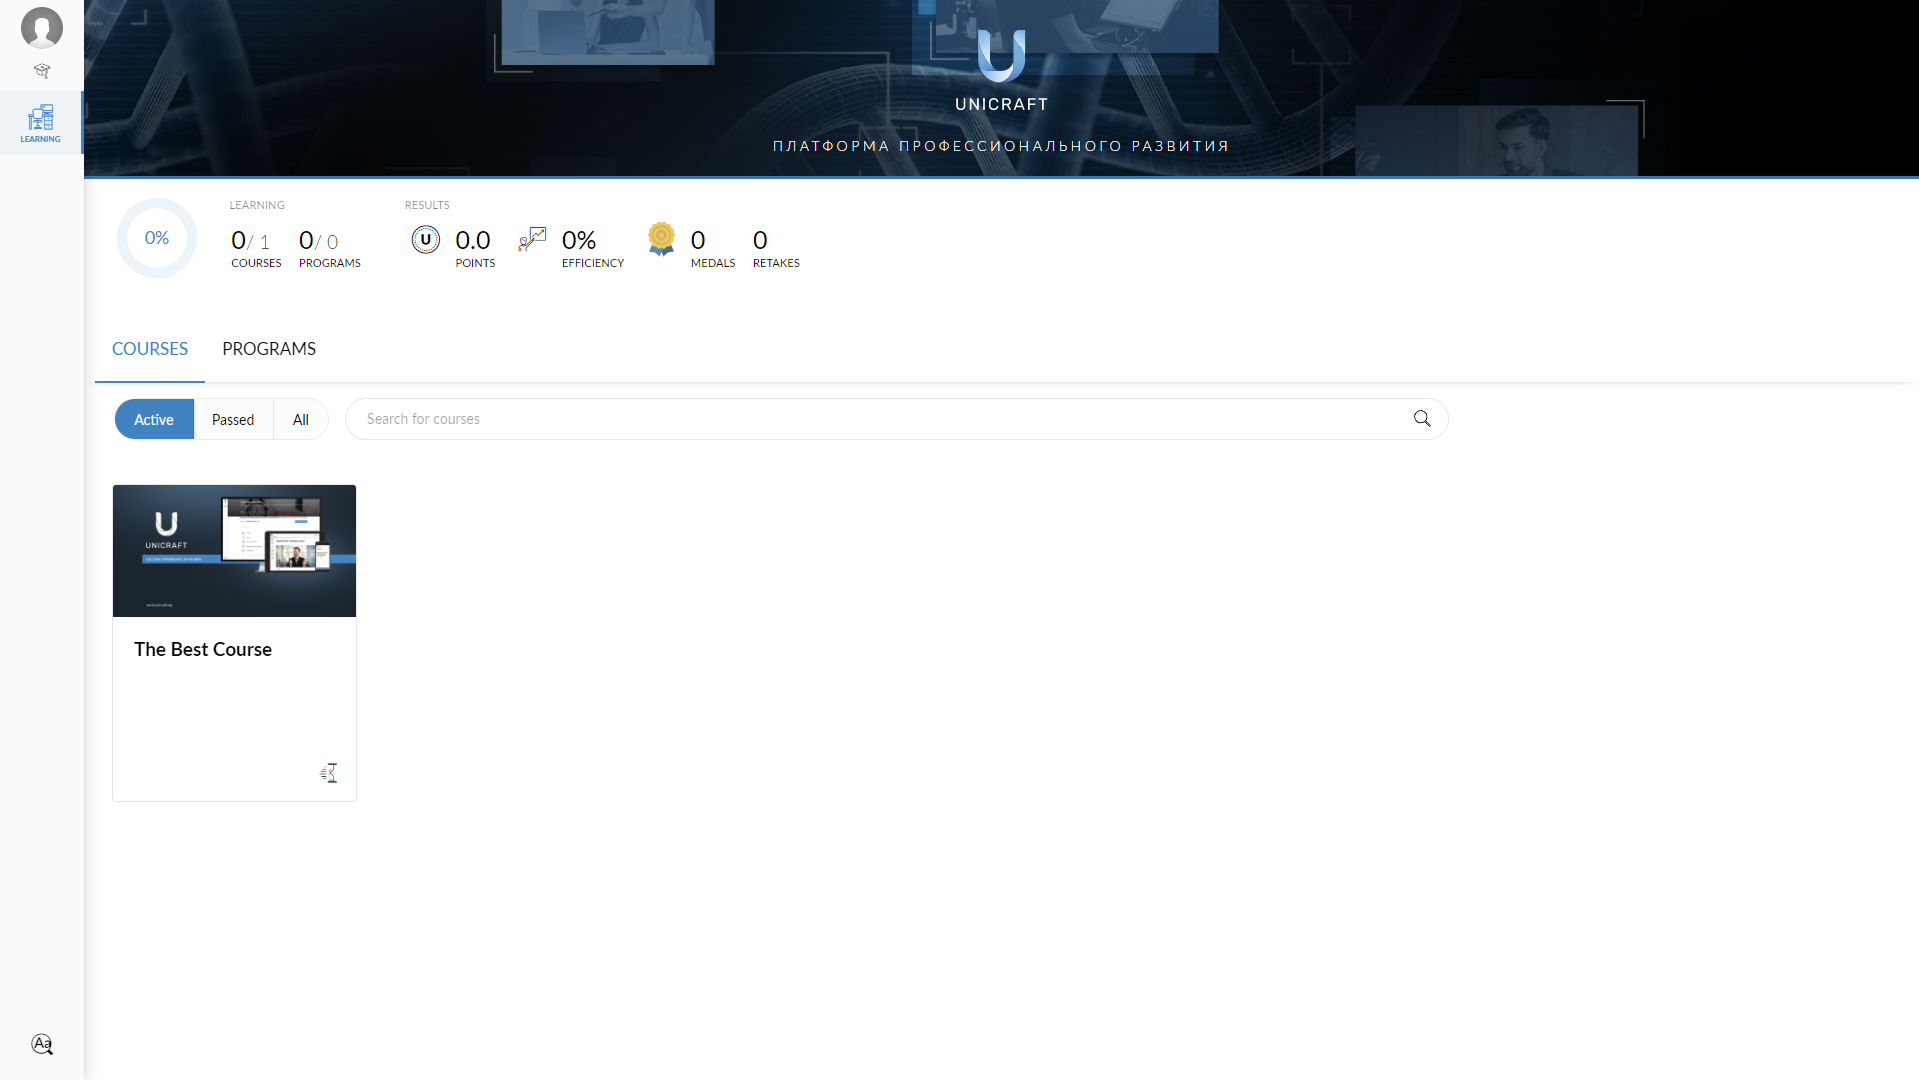1919x1080 pixels.
Task: Switch to the Programs tab
Action: pos(269,349)
